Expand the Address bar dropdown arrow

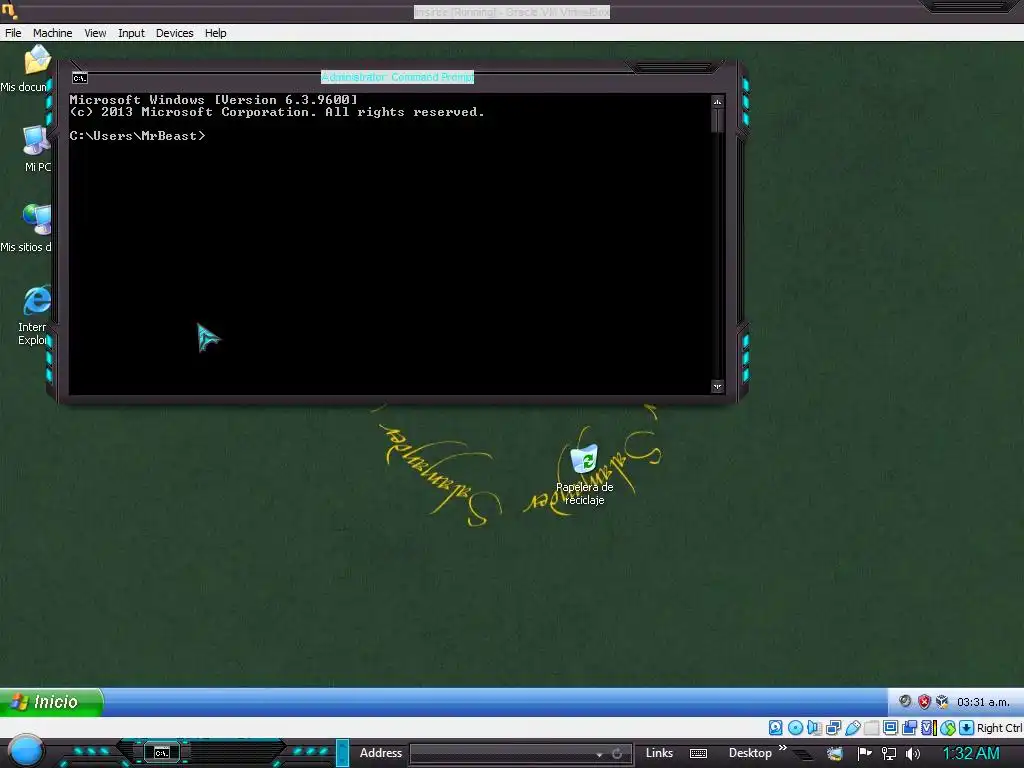[x=600, y=754]
